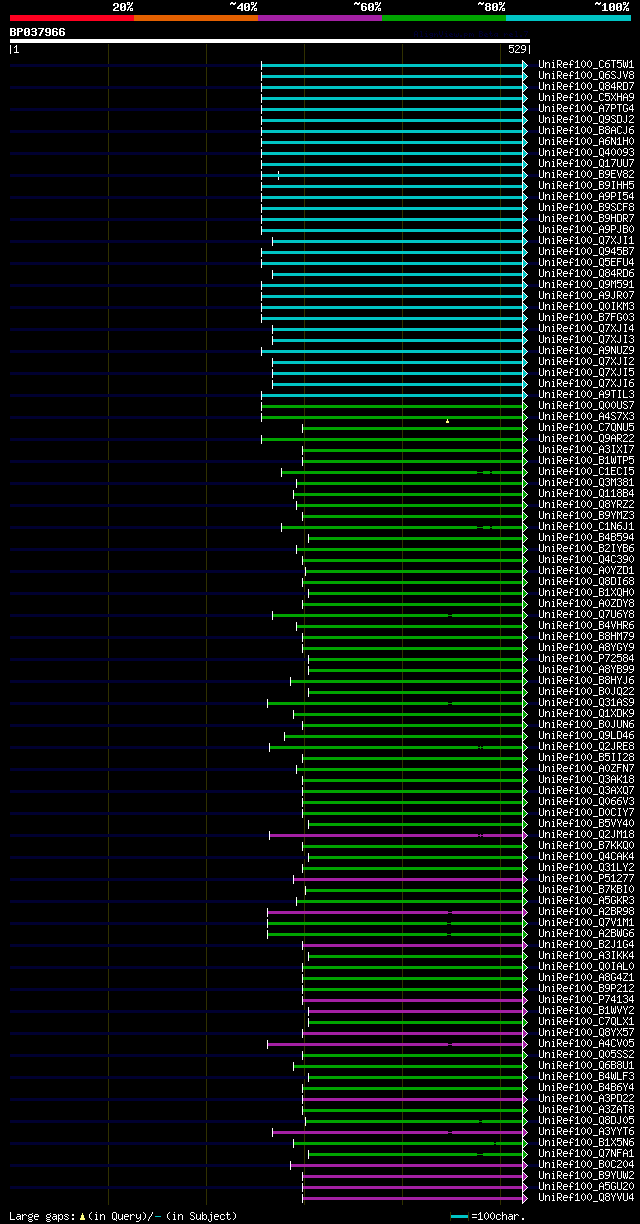Click the purple alignment bar for UniRef100_A2BR98
Image resolution: width=640 pixels, height=1224 pixels.
point(397,912)
